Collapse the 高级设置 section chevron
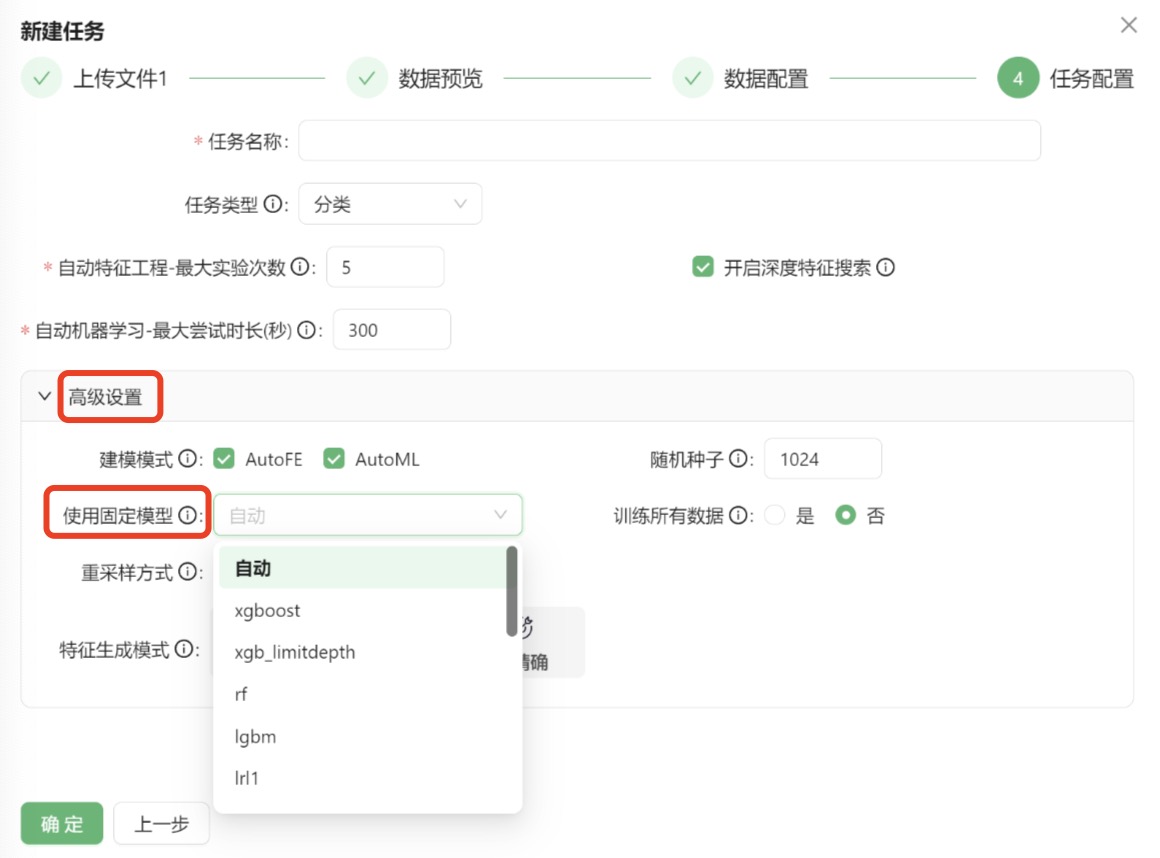Image resolution: width=1160 pixels, height=858 pixels. click(x=45, y=397)
